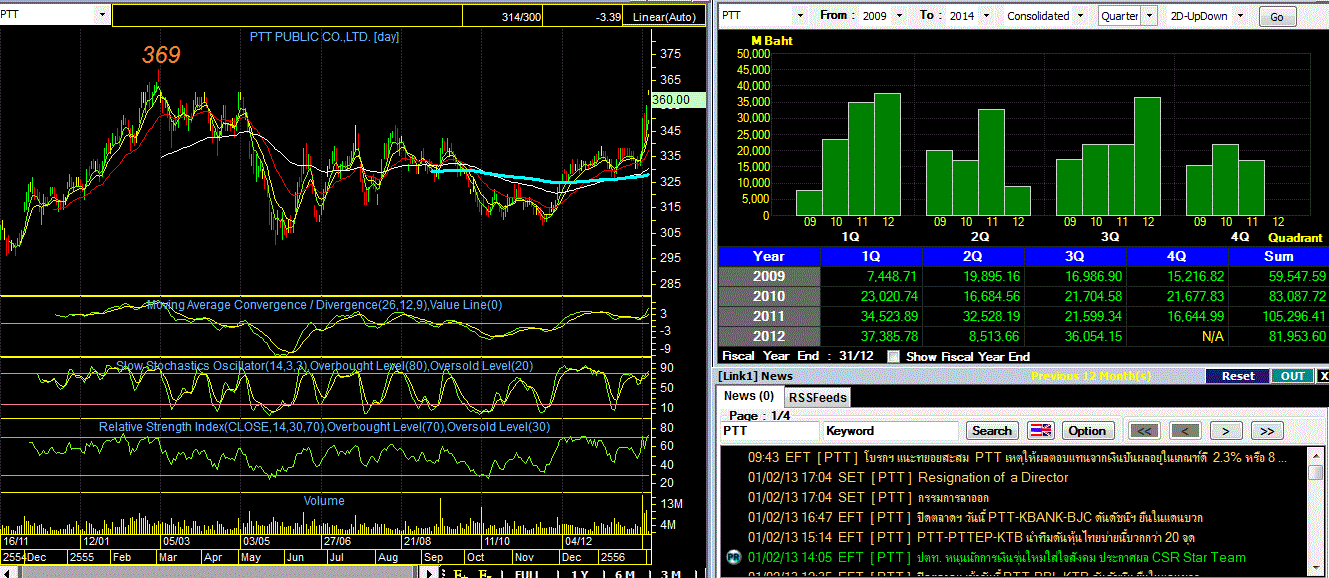Select the 6M chart range
The width and height of the screenshot is (1329, 578).
point(626,573)
